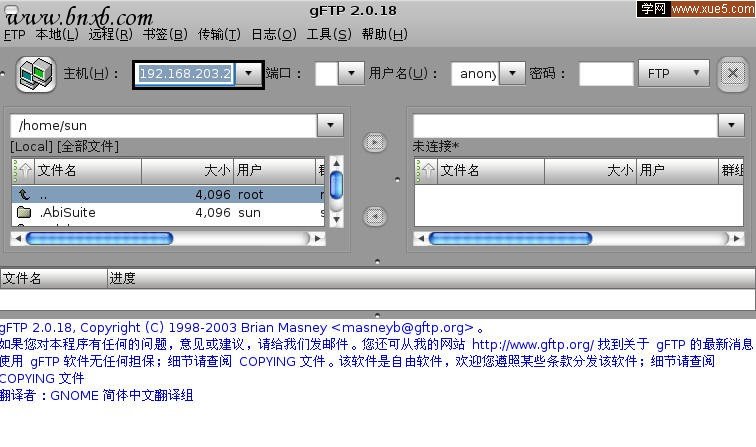
Task: Click the http://www.gftp.org/ text in log
Action: 533,344
